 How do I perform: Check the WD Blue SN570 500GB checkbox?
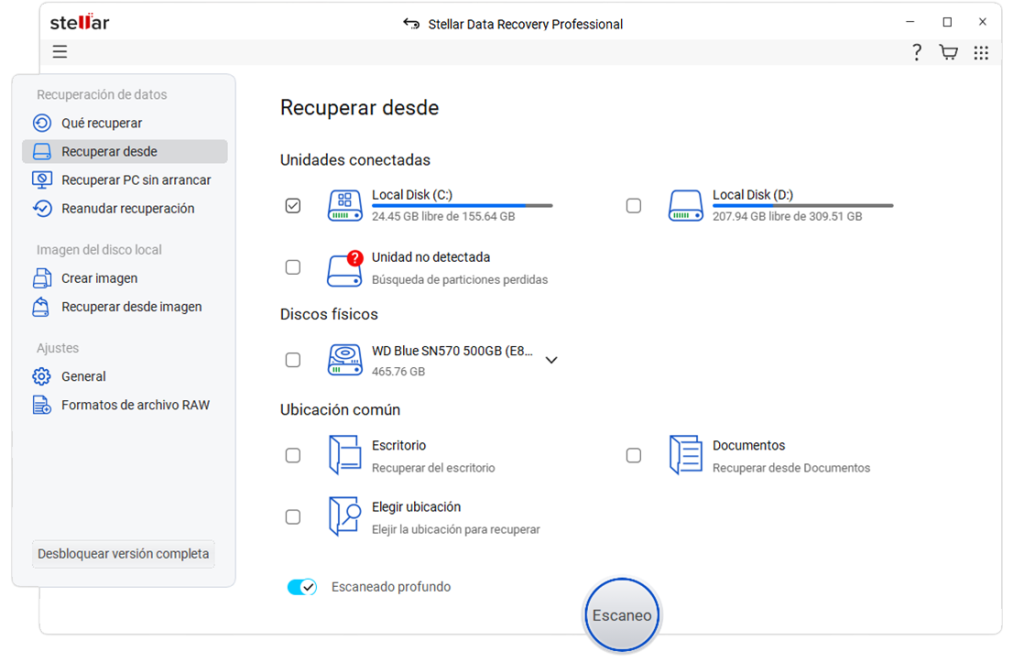(x=293, y=360)
